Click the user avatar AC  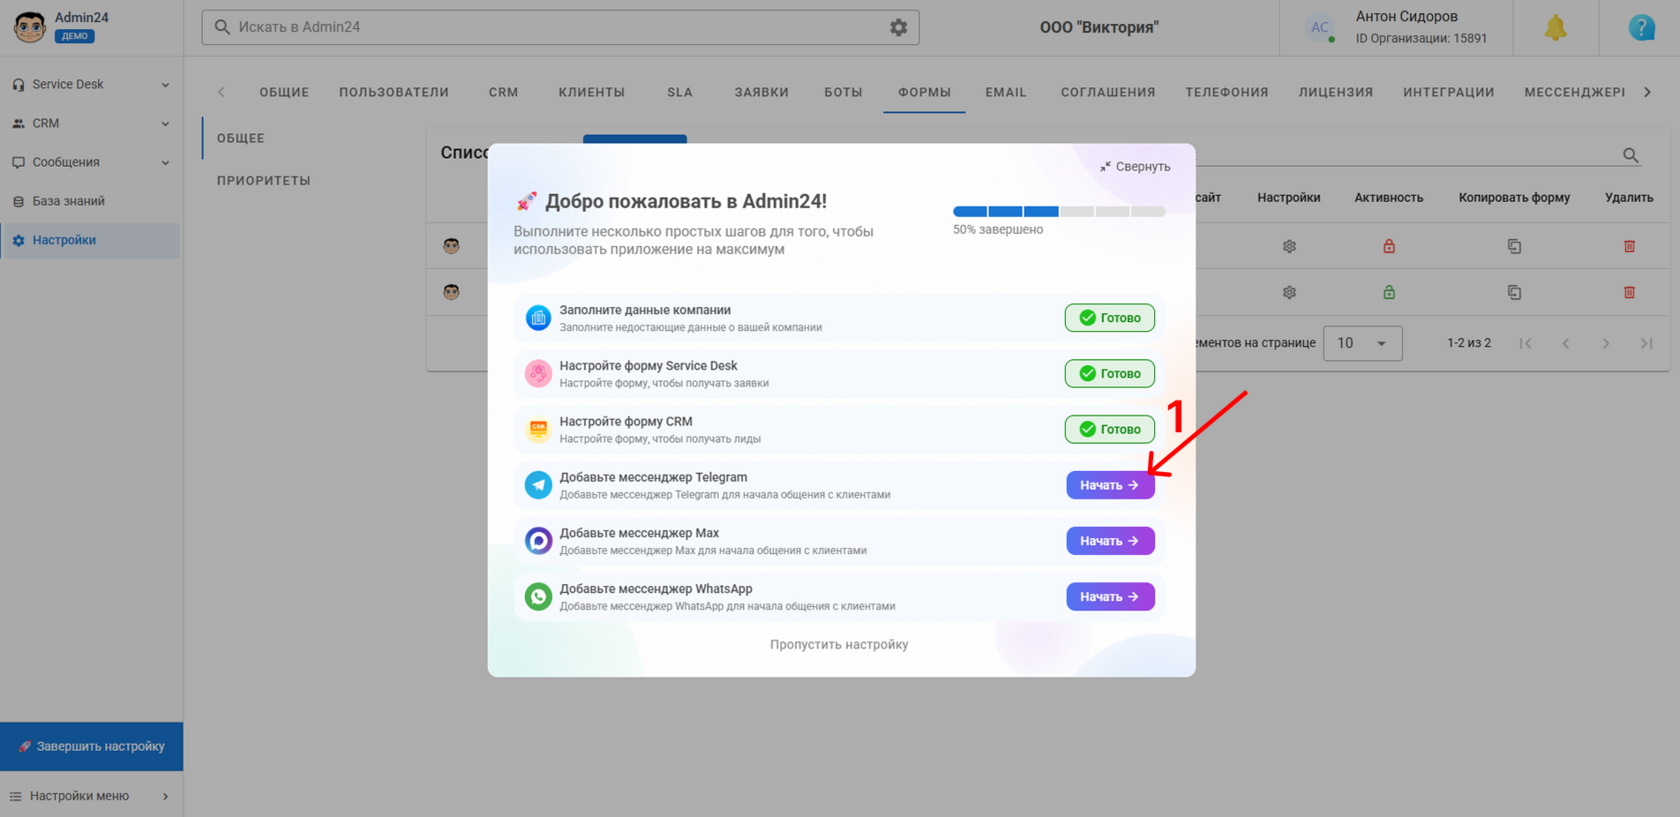1320,28
